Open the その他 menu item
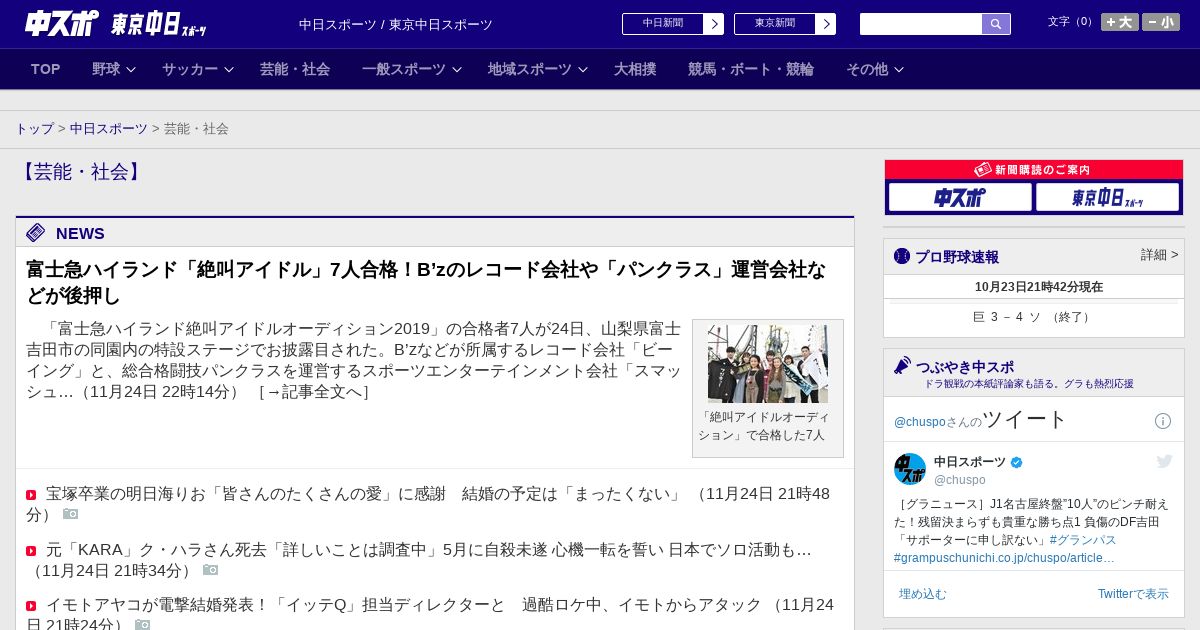 coord(867,69)
